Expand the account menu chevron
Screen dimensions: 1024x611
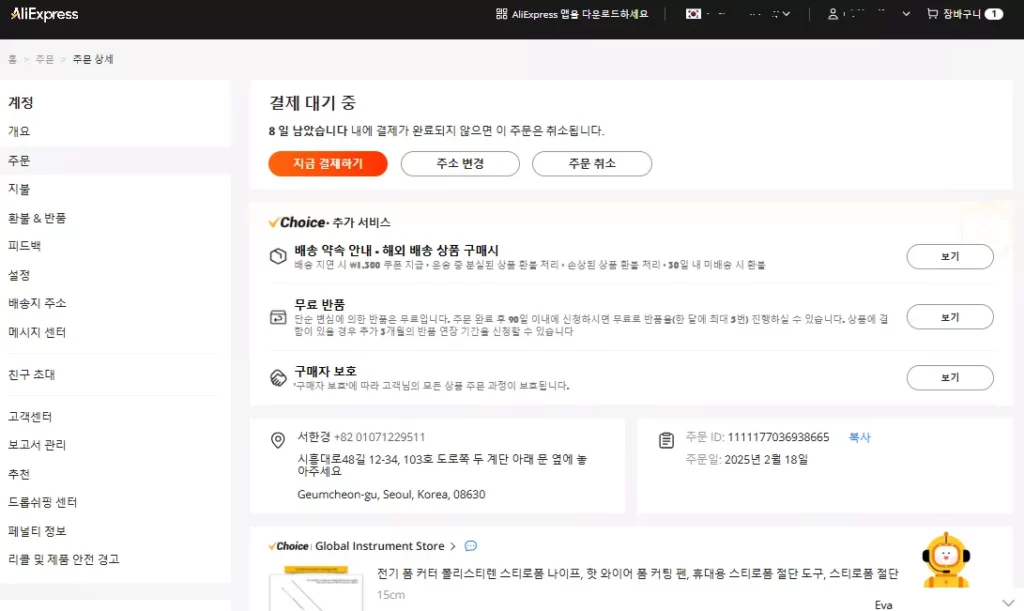pos(905,14)
